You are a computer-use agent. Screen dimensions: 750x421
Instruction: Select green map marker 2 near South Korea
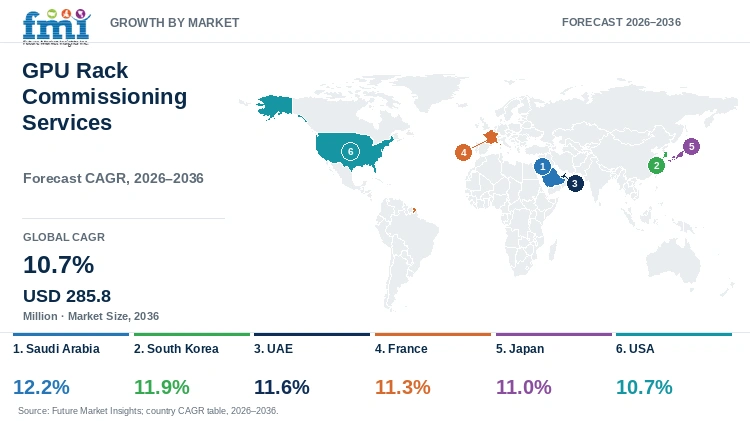click(656, 166)
